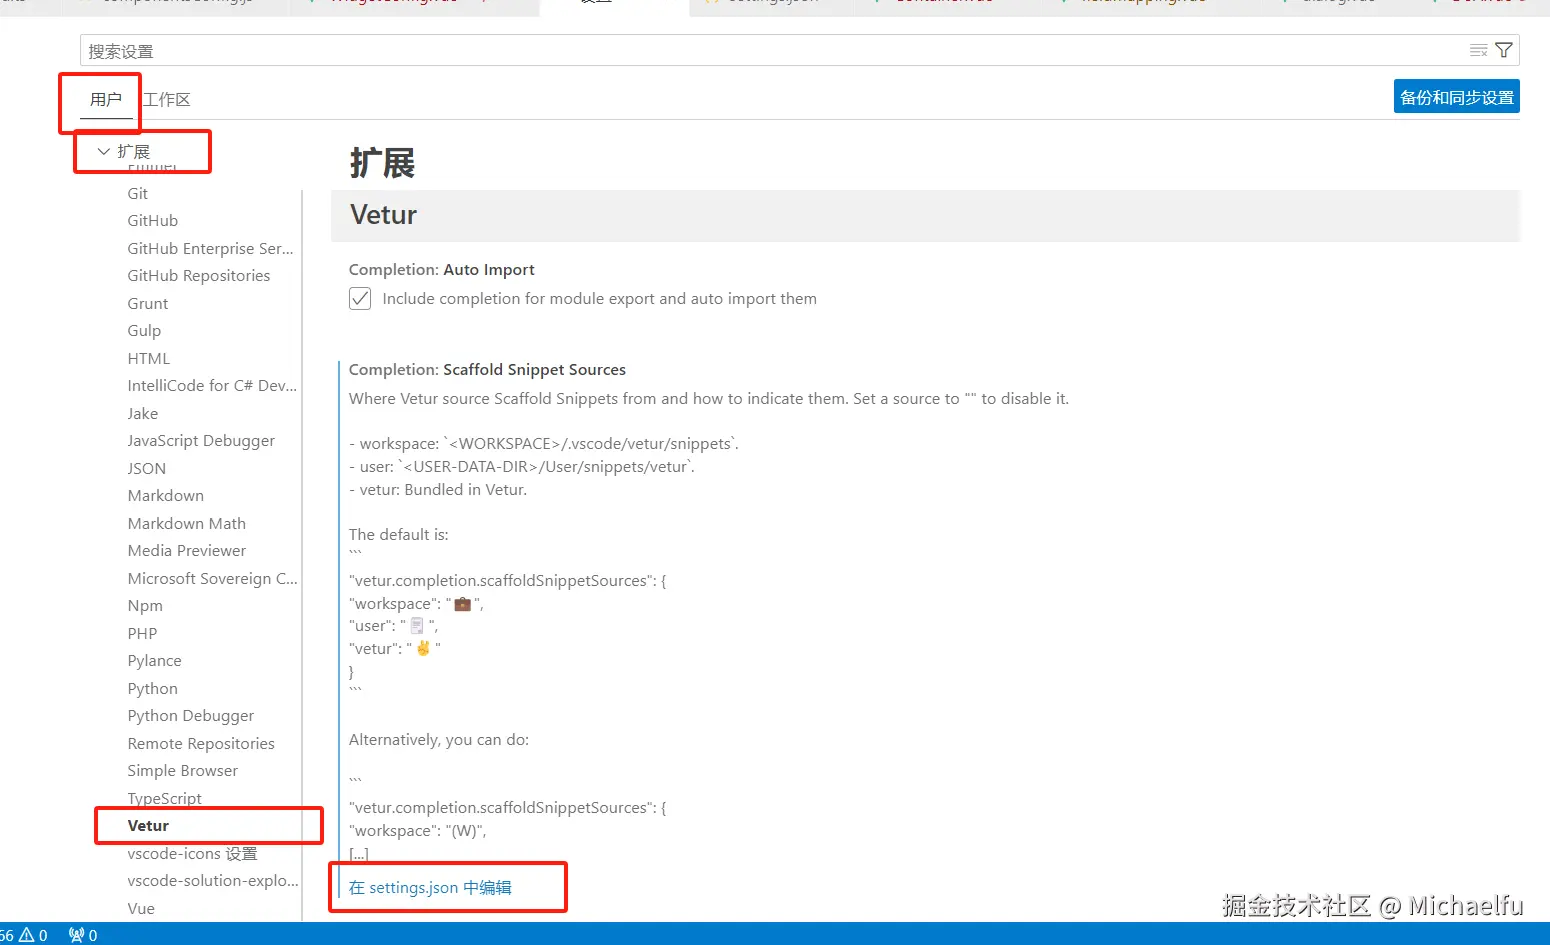
Task: Select Remote Repositories entry
Action: click(x=201, y=743)
